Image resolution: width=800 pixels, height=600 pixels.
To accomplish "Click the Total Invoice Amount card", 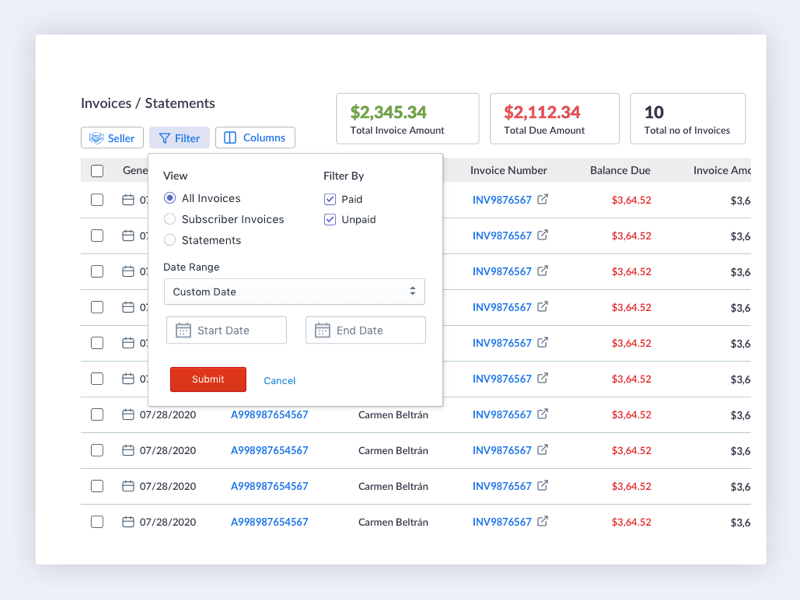I will (x=408, y=118).
